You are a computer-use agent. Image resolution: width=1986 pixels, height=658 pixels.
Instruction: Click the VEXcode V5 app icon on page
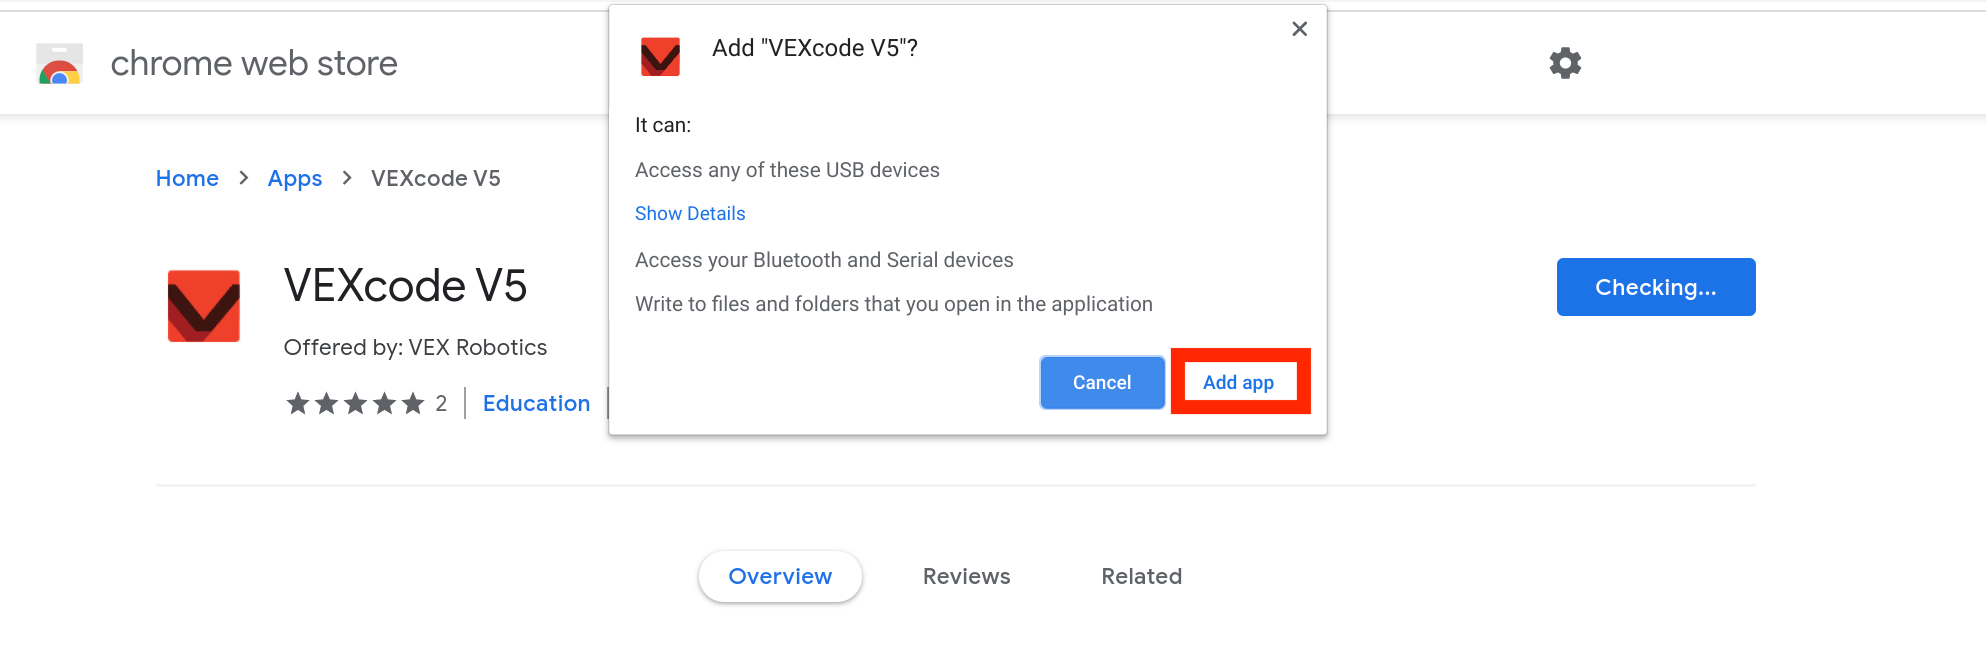pos(204,306)
